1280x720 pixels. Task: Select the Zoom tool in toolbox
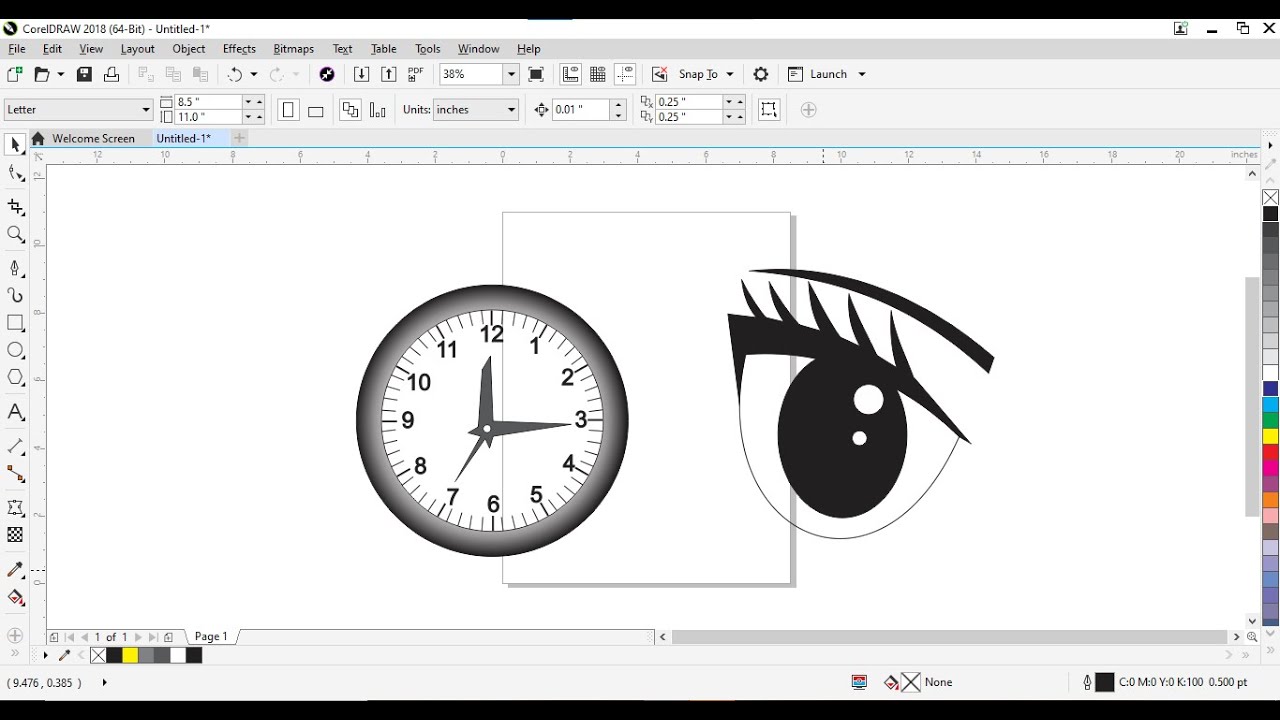(x=15, y=235)
